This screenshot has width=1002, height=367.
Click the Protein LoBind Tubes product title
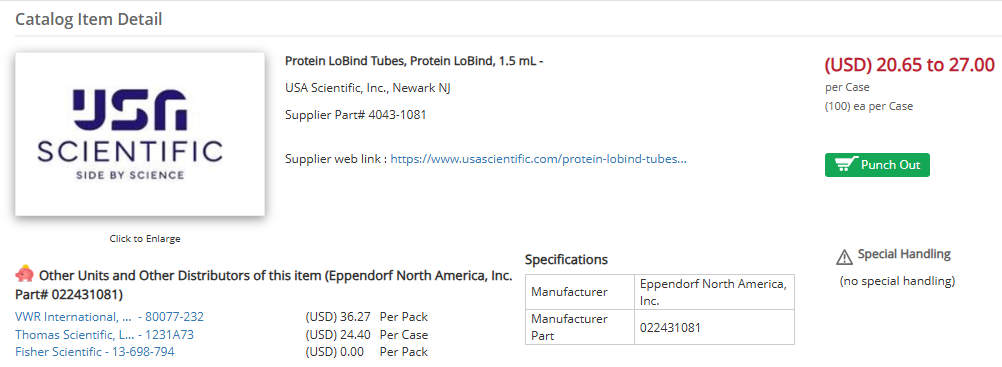click(414, 61)
